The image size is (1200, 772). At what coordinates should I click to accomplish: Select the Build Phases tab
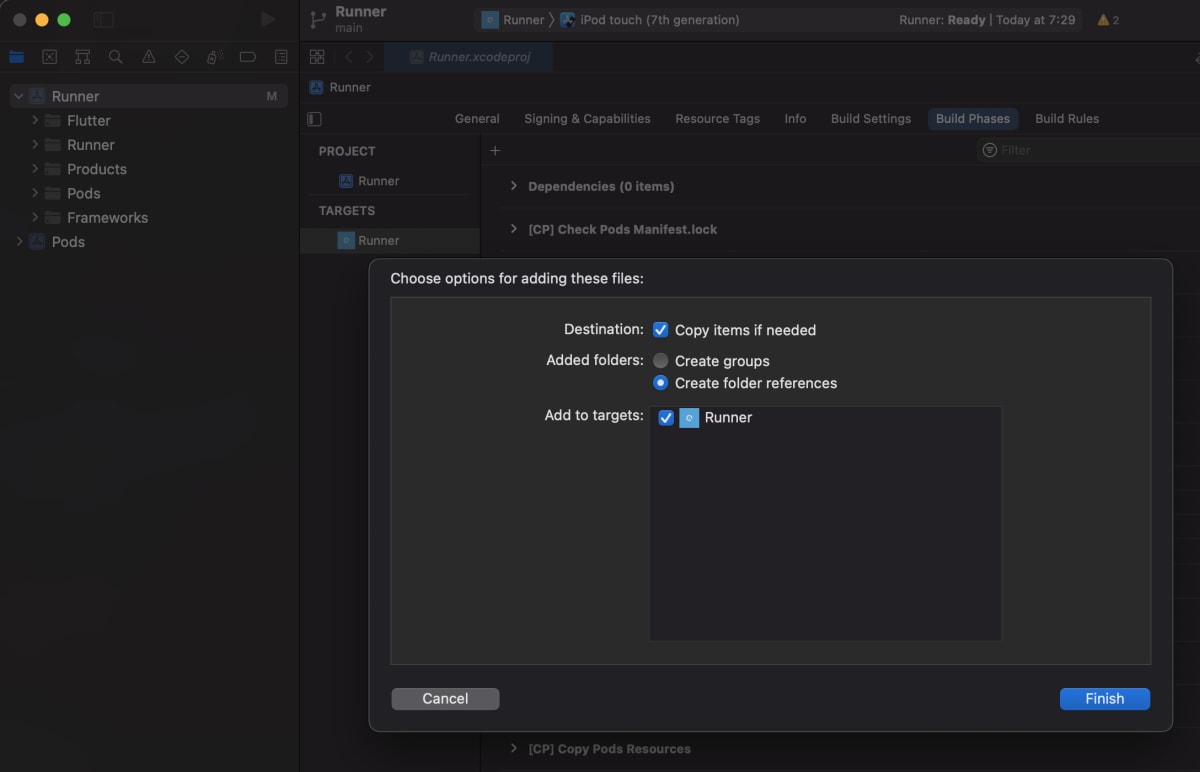(973, 118)
